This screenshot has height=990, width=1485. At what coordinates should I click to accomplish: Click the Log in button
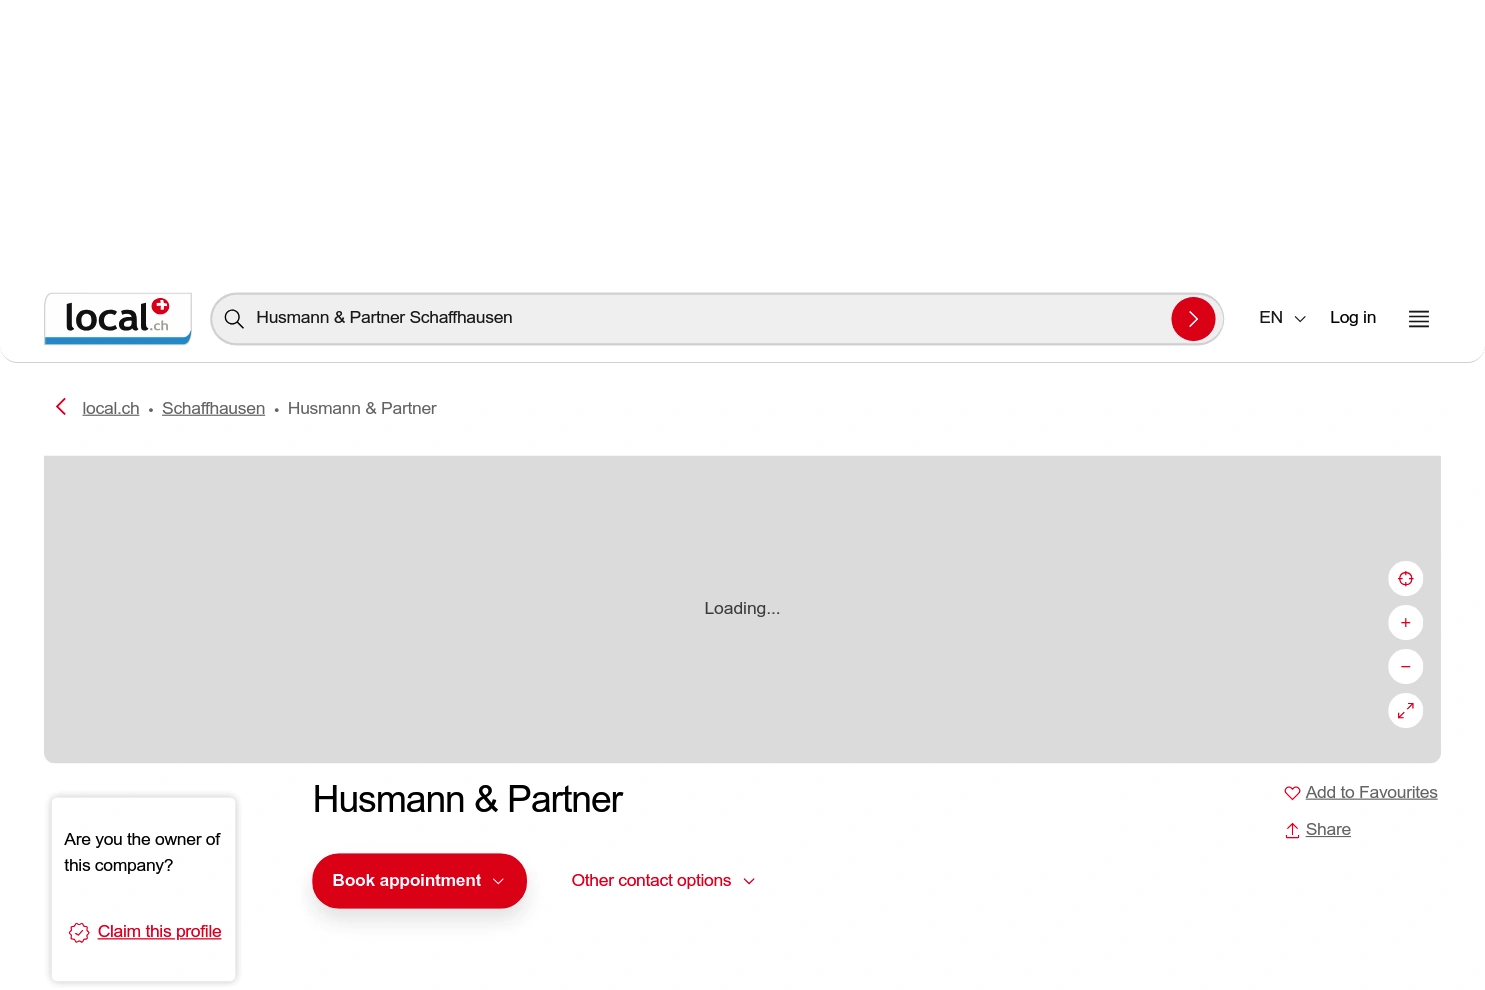pos(1352,318)
